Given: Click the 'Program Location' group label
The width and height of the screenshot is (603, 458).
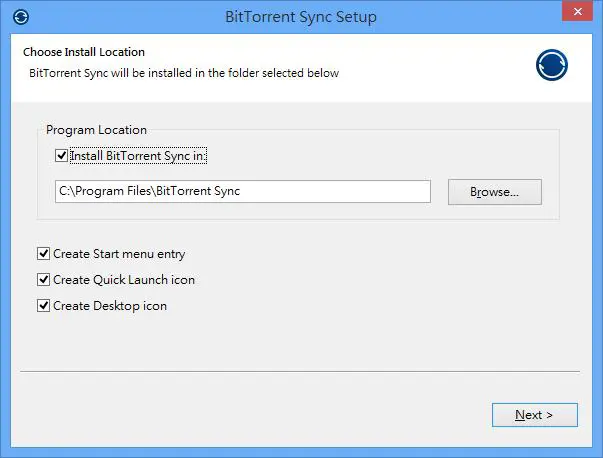Looking at the screenshot, I should pos(96,130).
